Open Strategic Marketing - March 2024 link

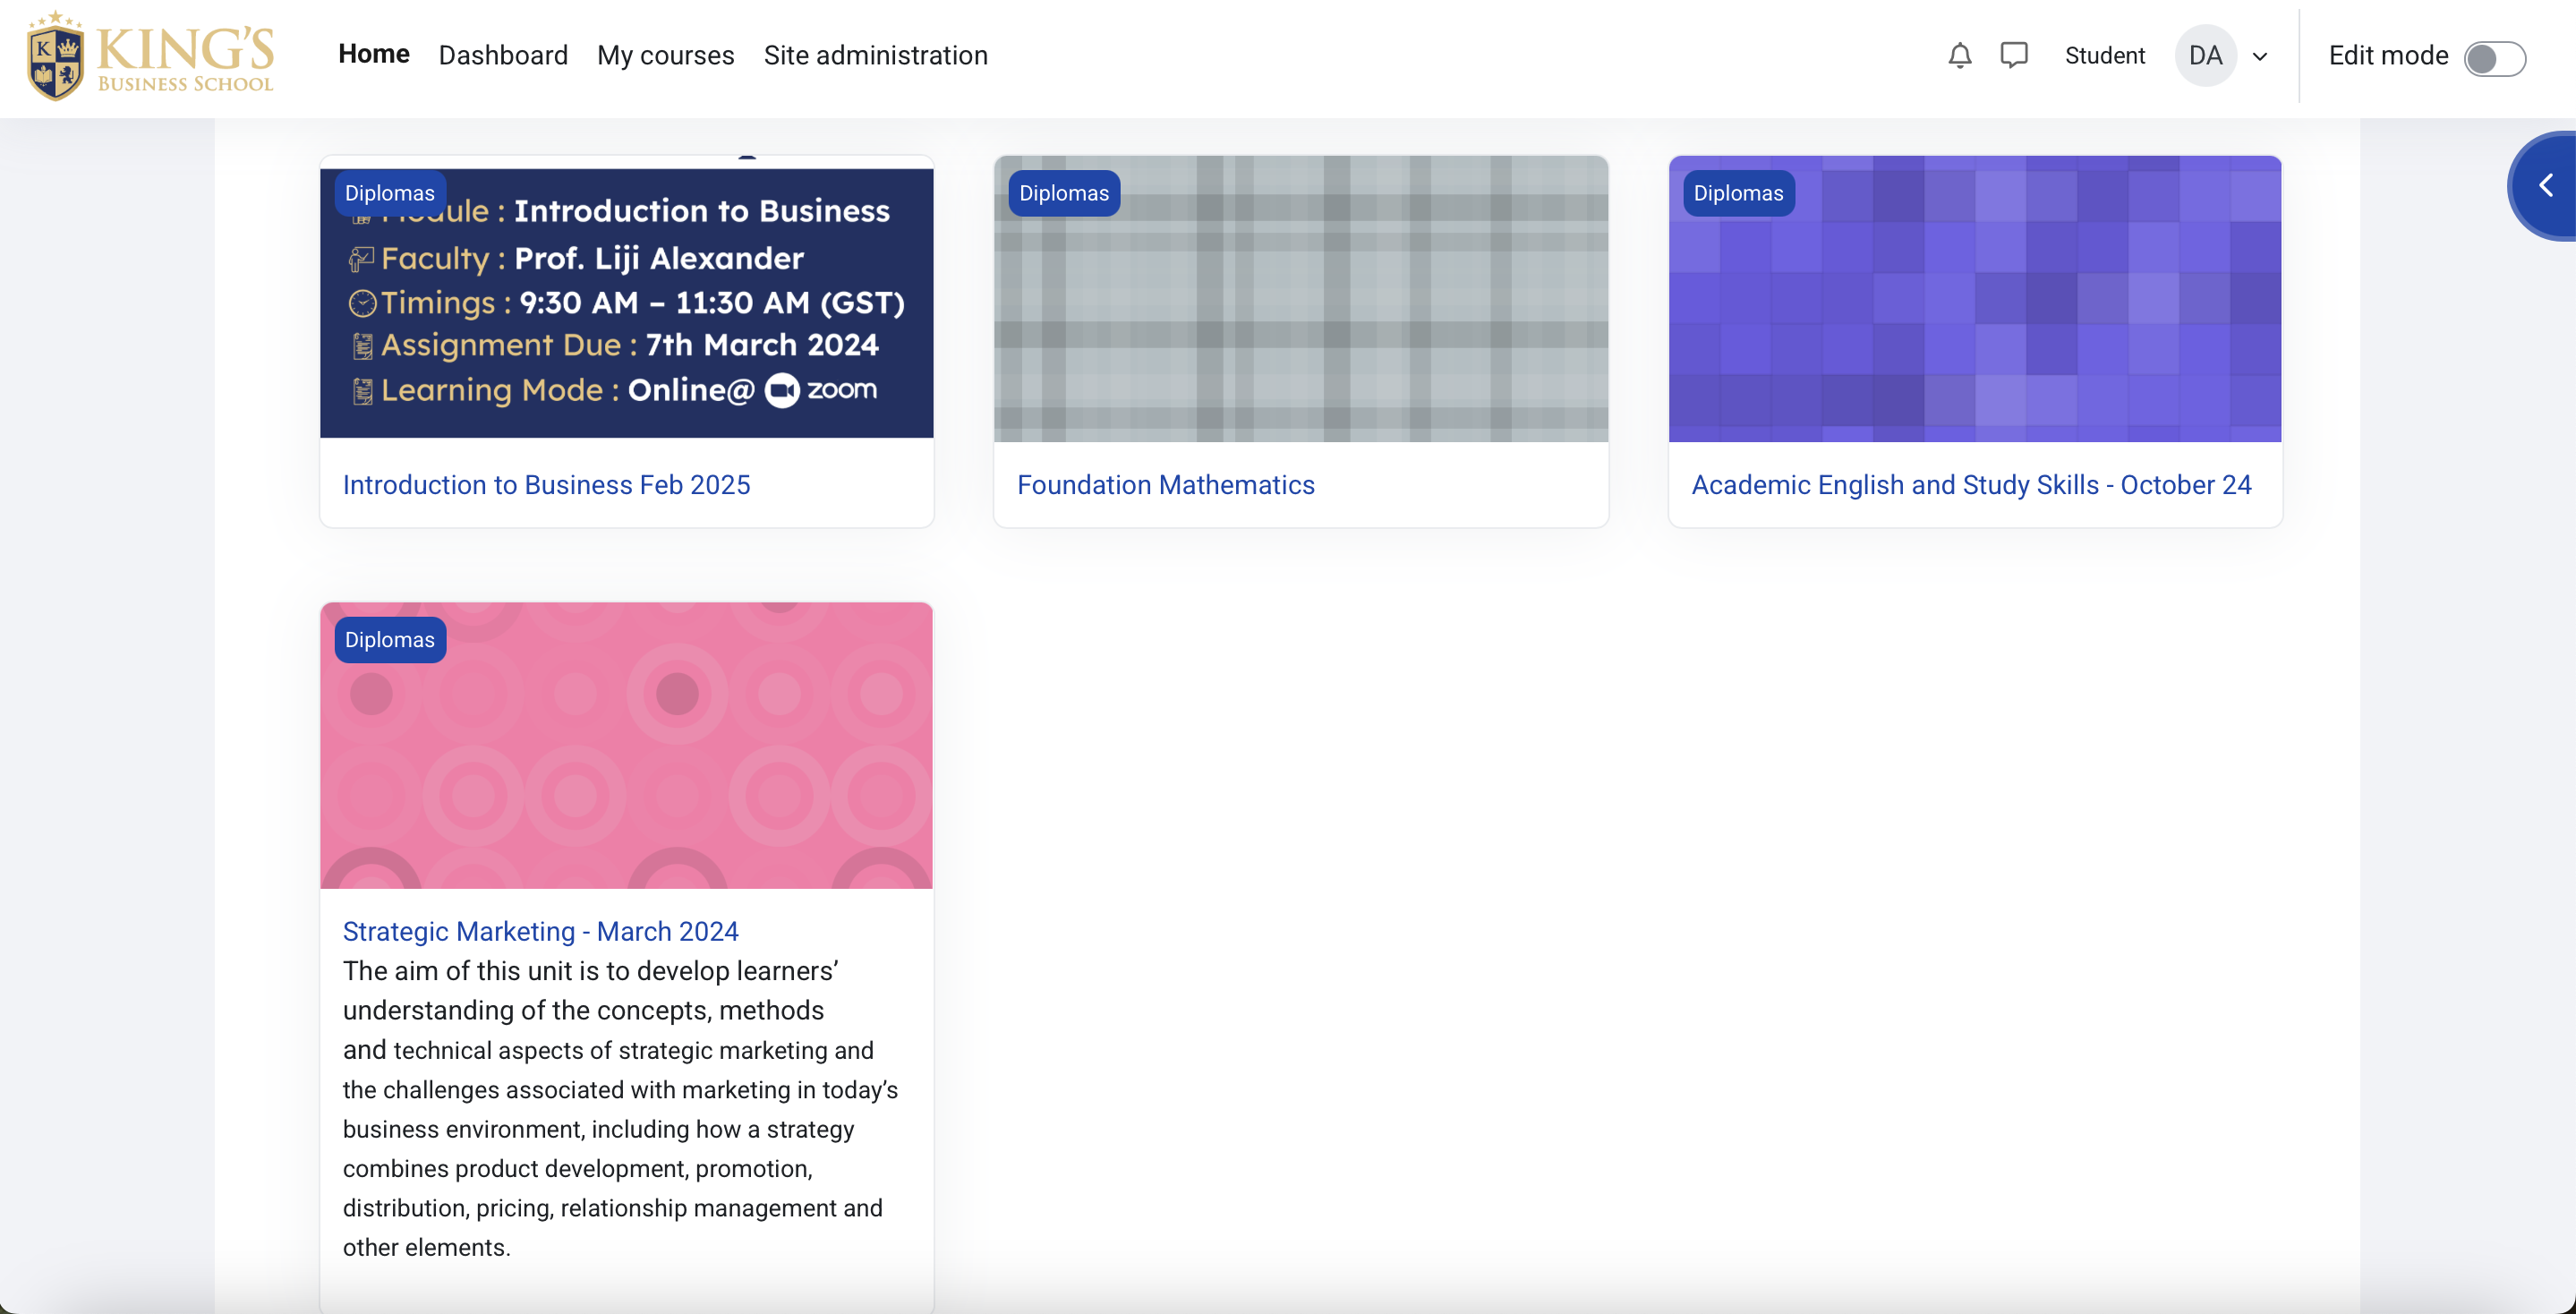540,931
